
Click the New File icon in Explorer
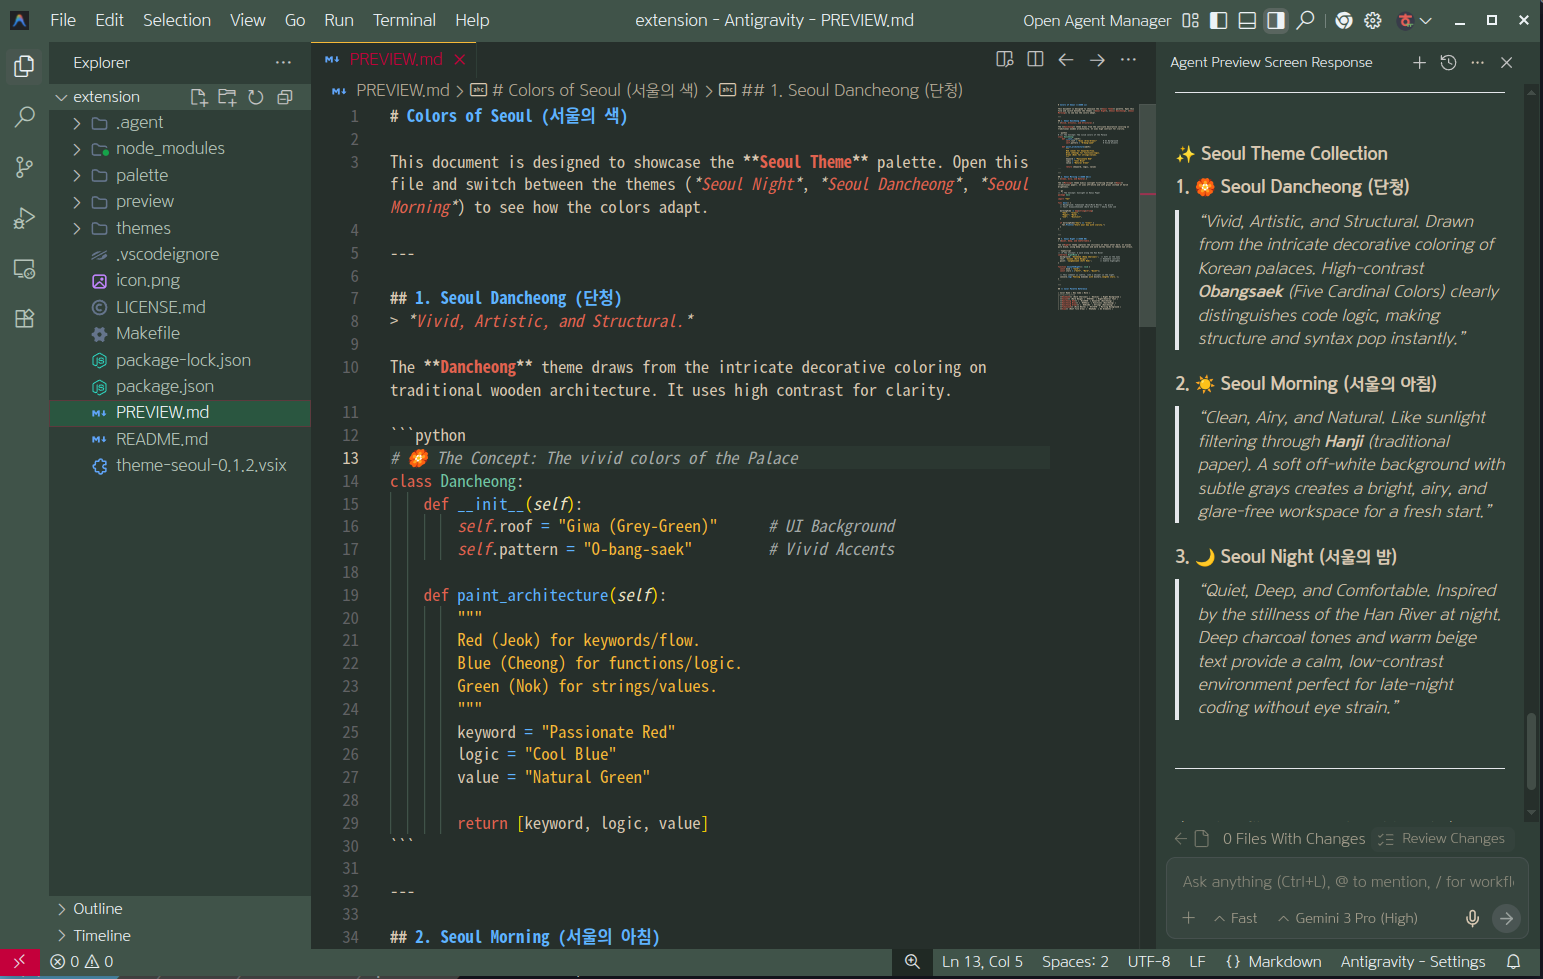199,97
